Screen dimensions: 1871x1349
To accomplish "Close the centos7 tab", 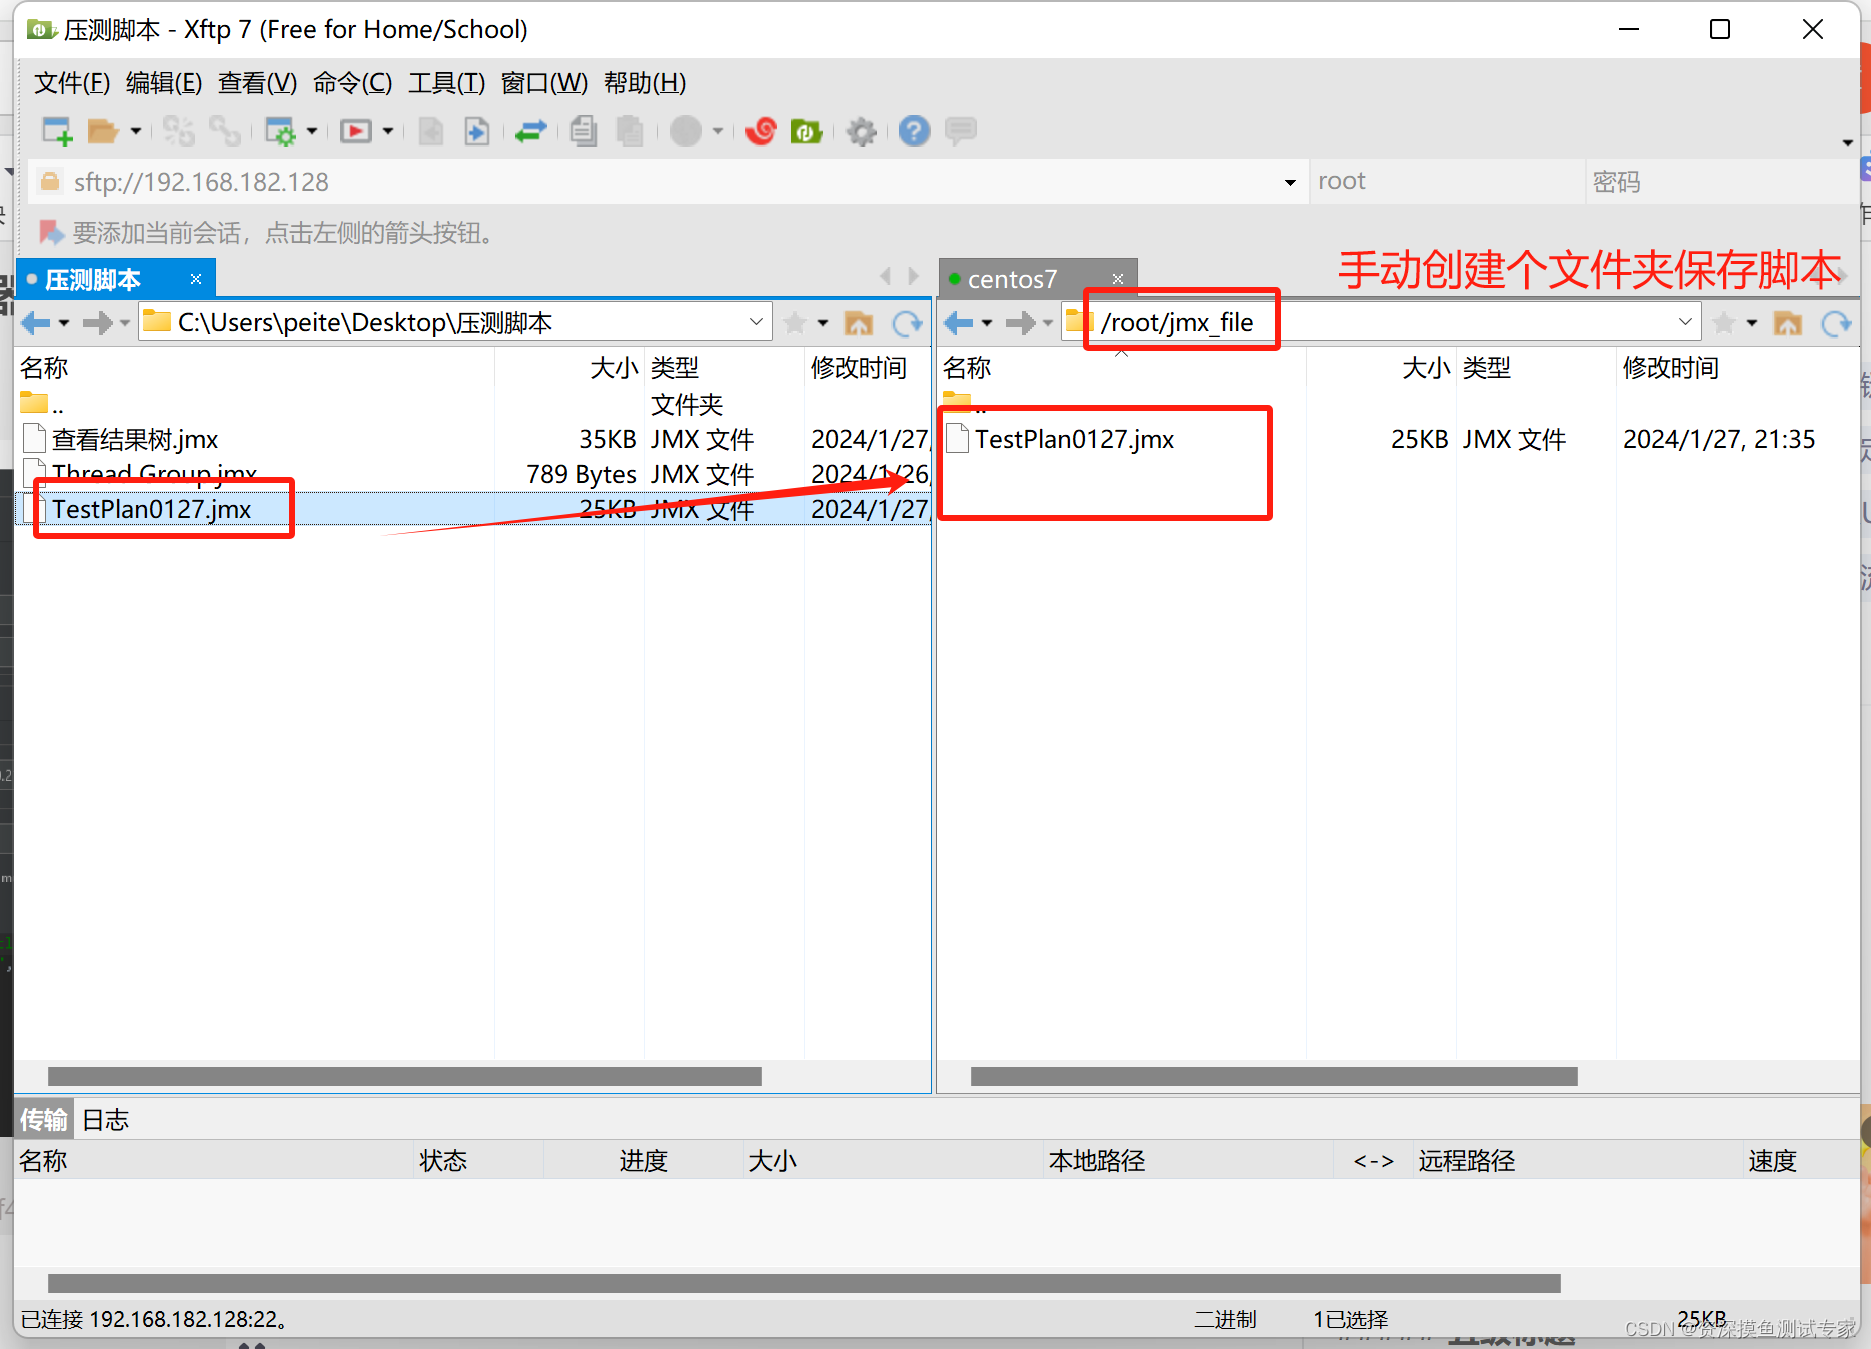I will click(x=1118, y=279).
